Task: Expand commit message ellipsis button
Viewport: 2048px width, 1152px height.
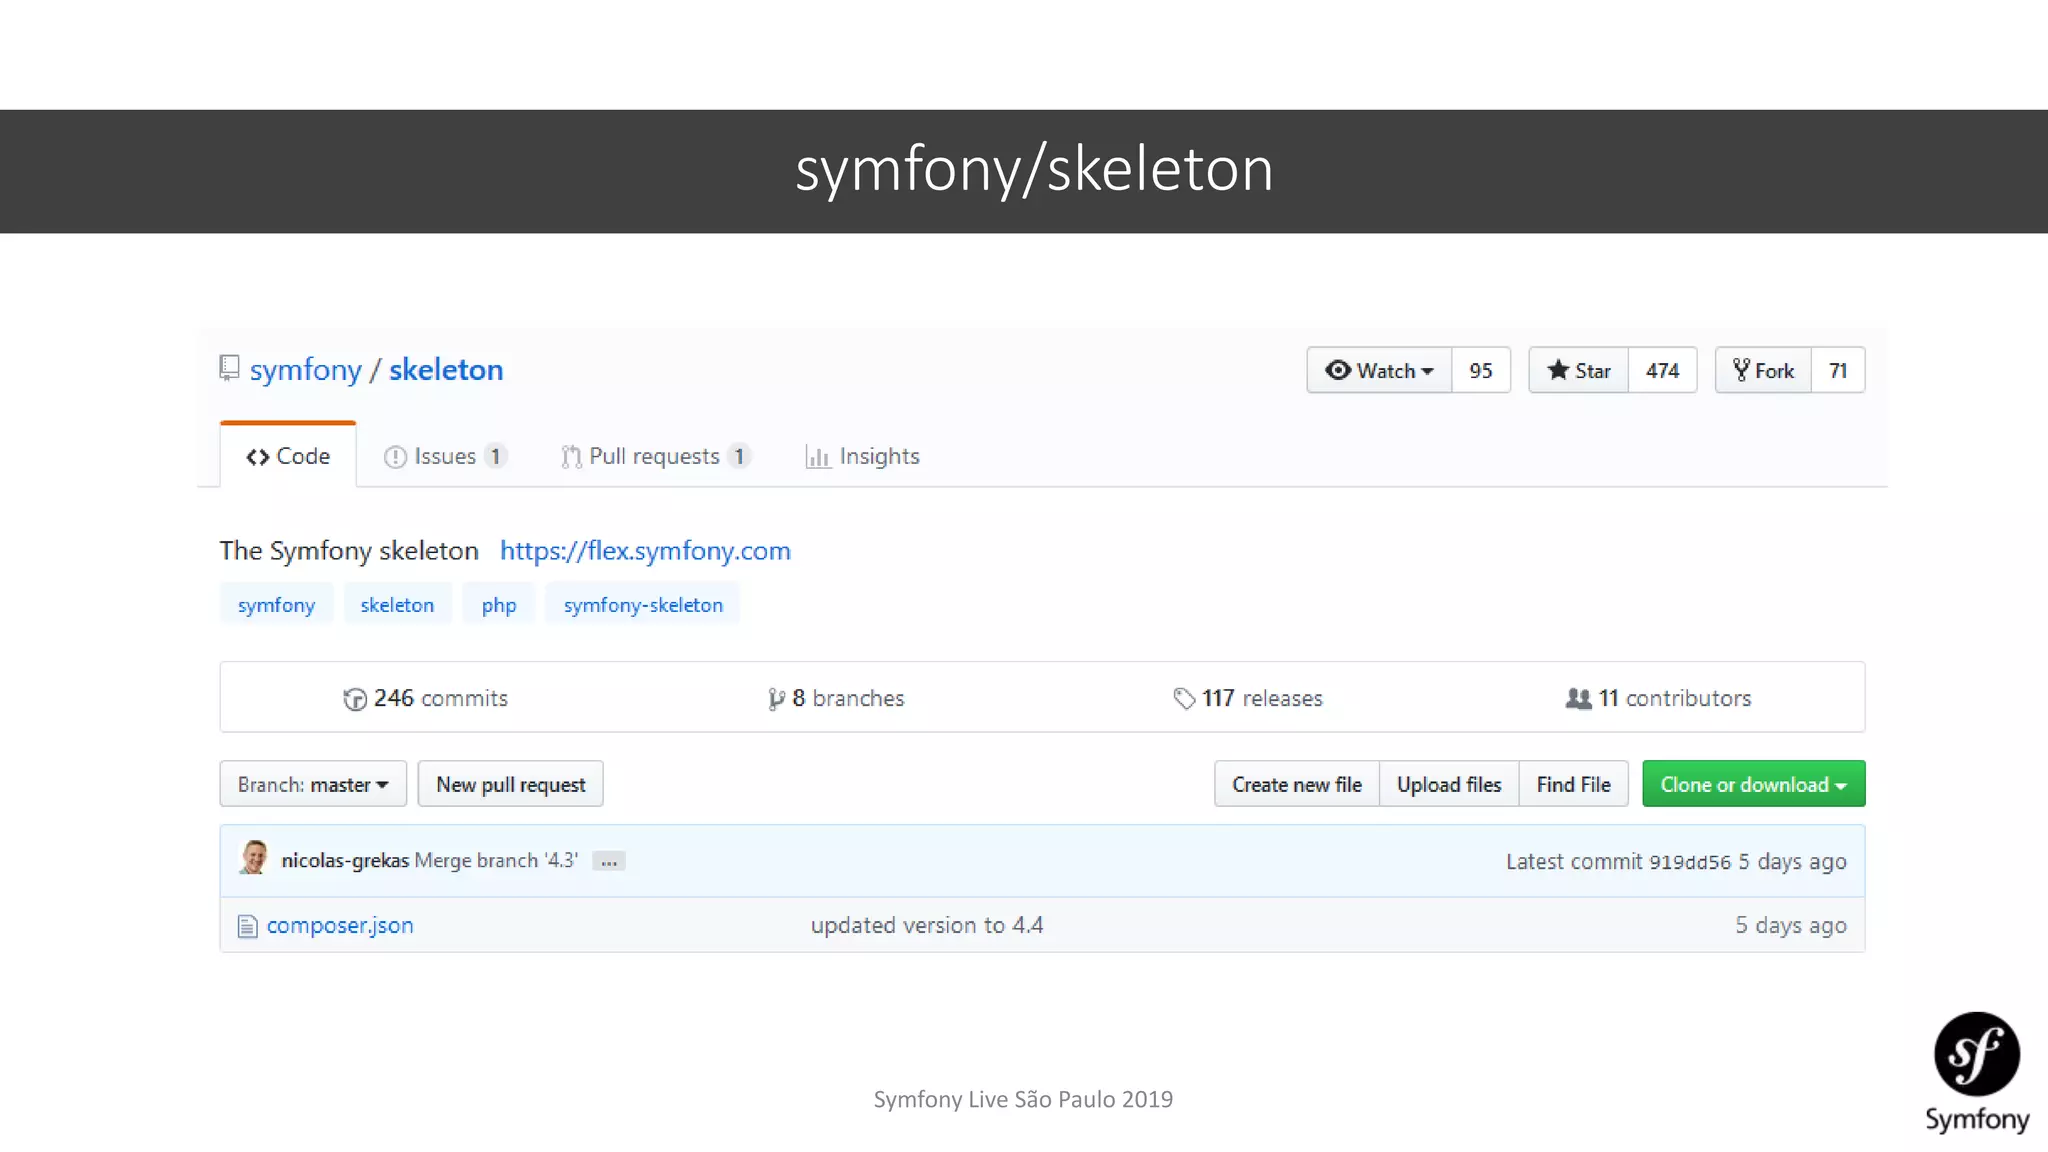Action: click(x=609, y=861)
